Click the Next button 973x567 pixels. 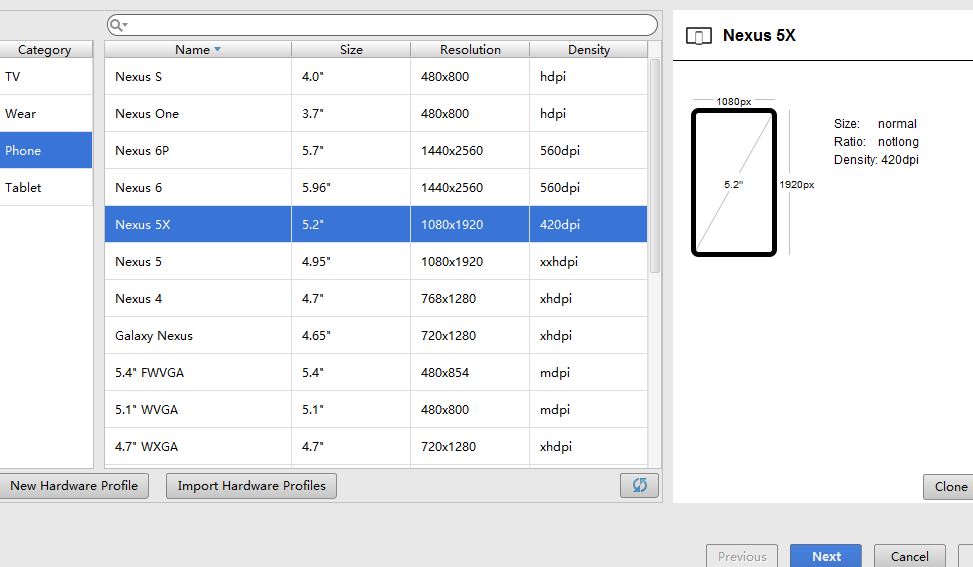coord(826,556)
